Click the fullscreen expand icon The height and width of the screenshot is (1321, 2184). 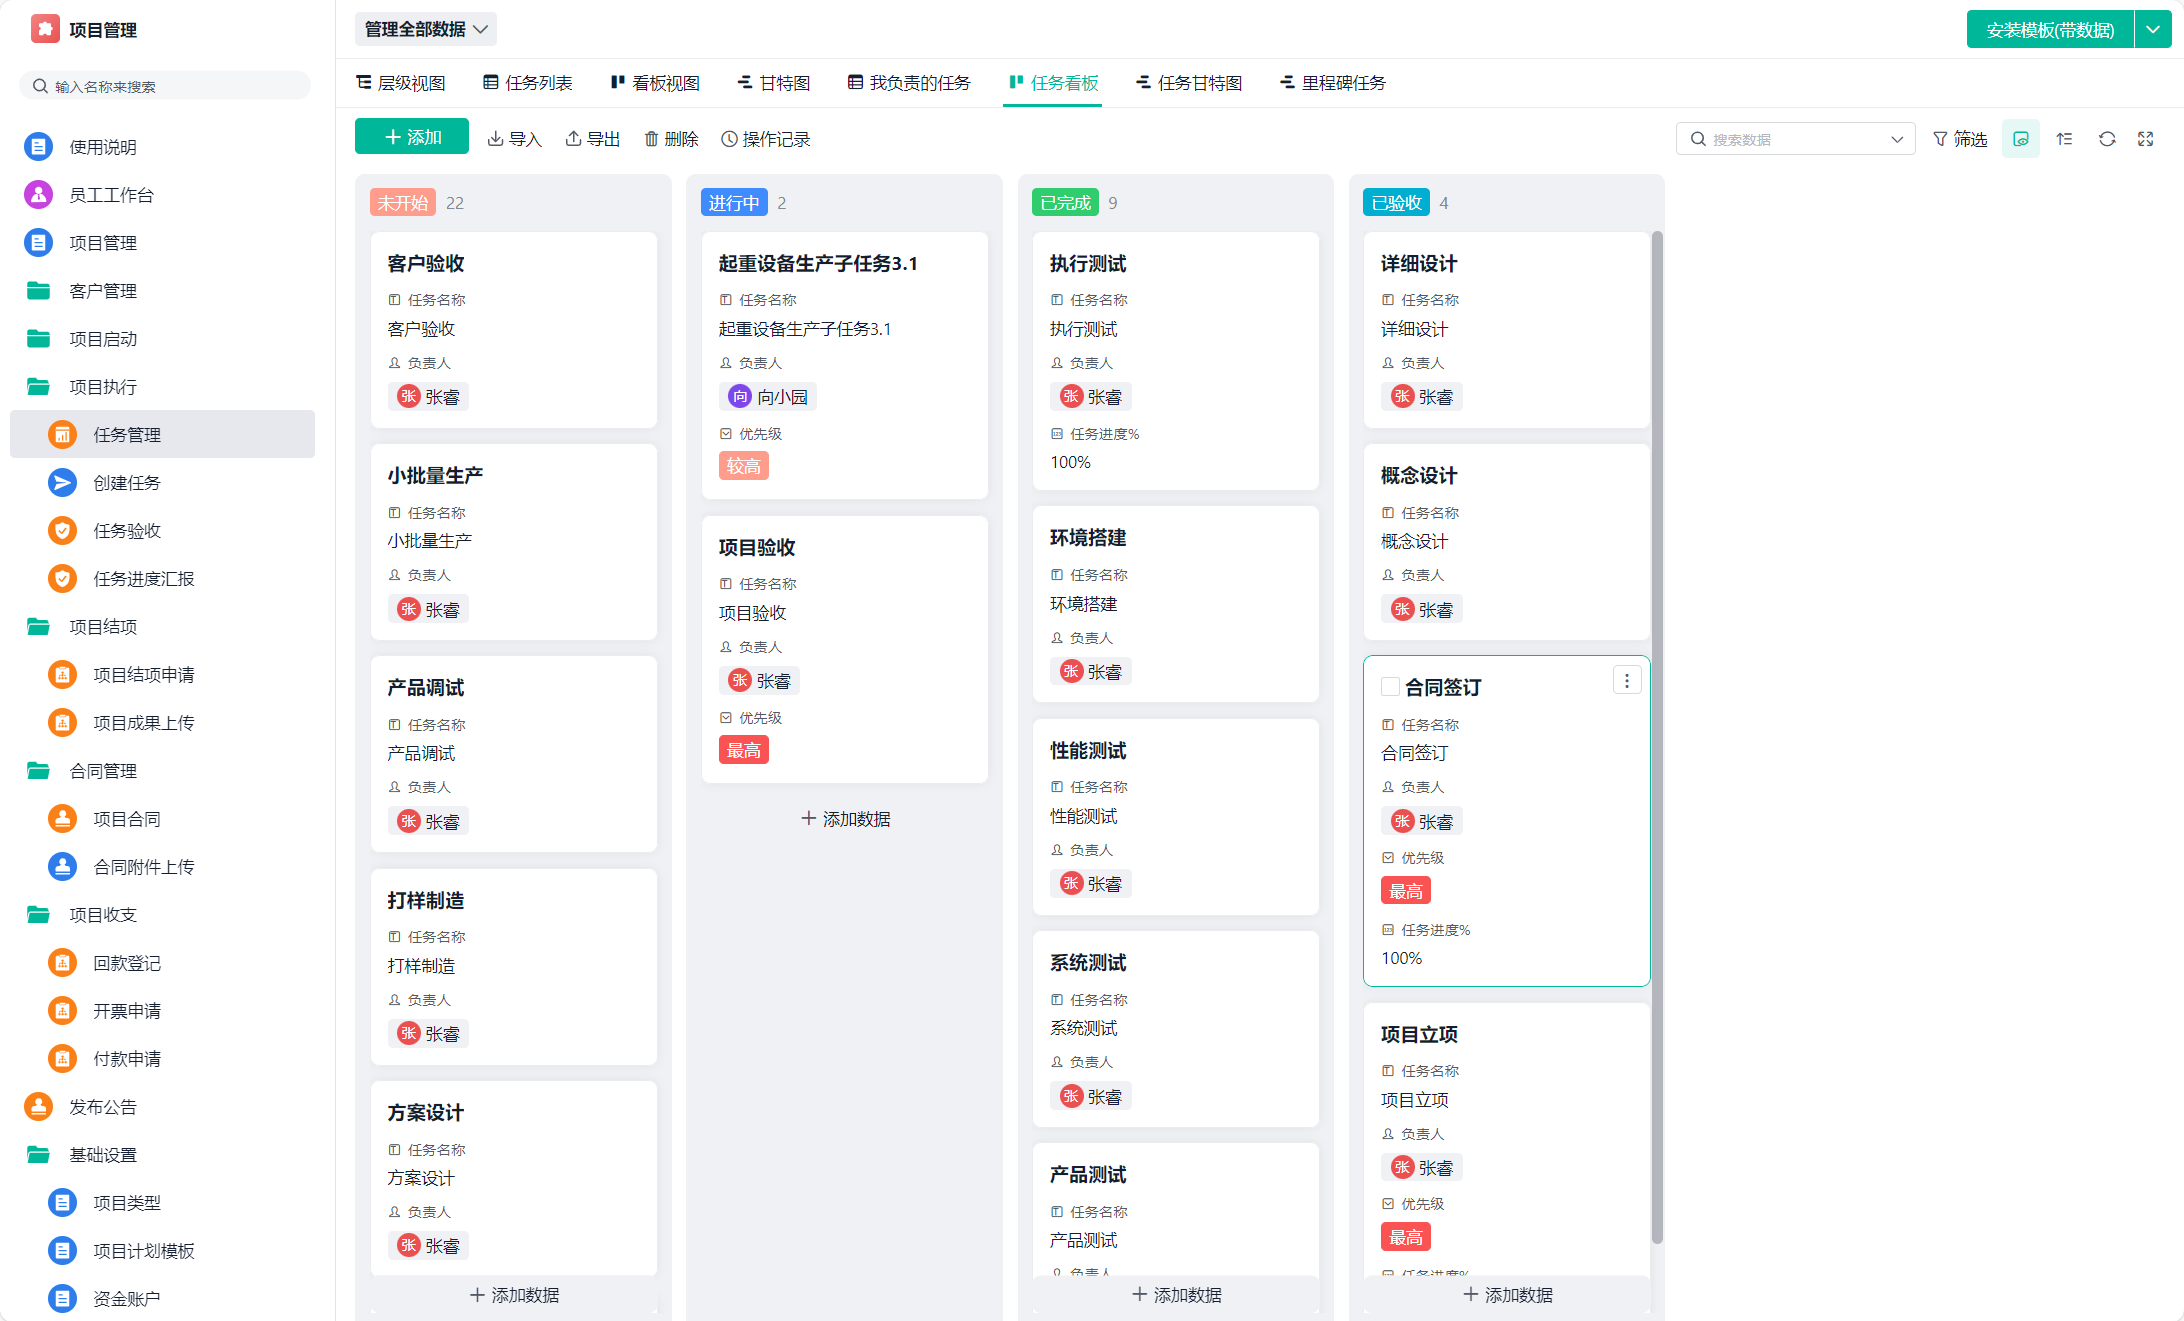tap(2145, 139)
